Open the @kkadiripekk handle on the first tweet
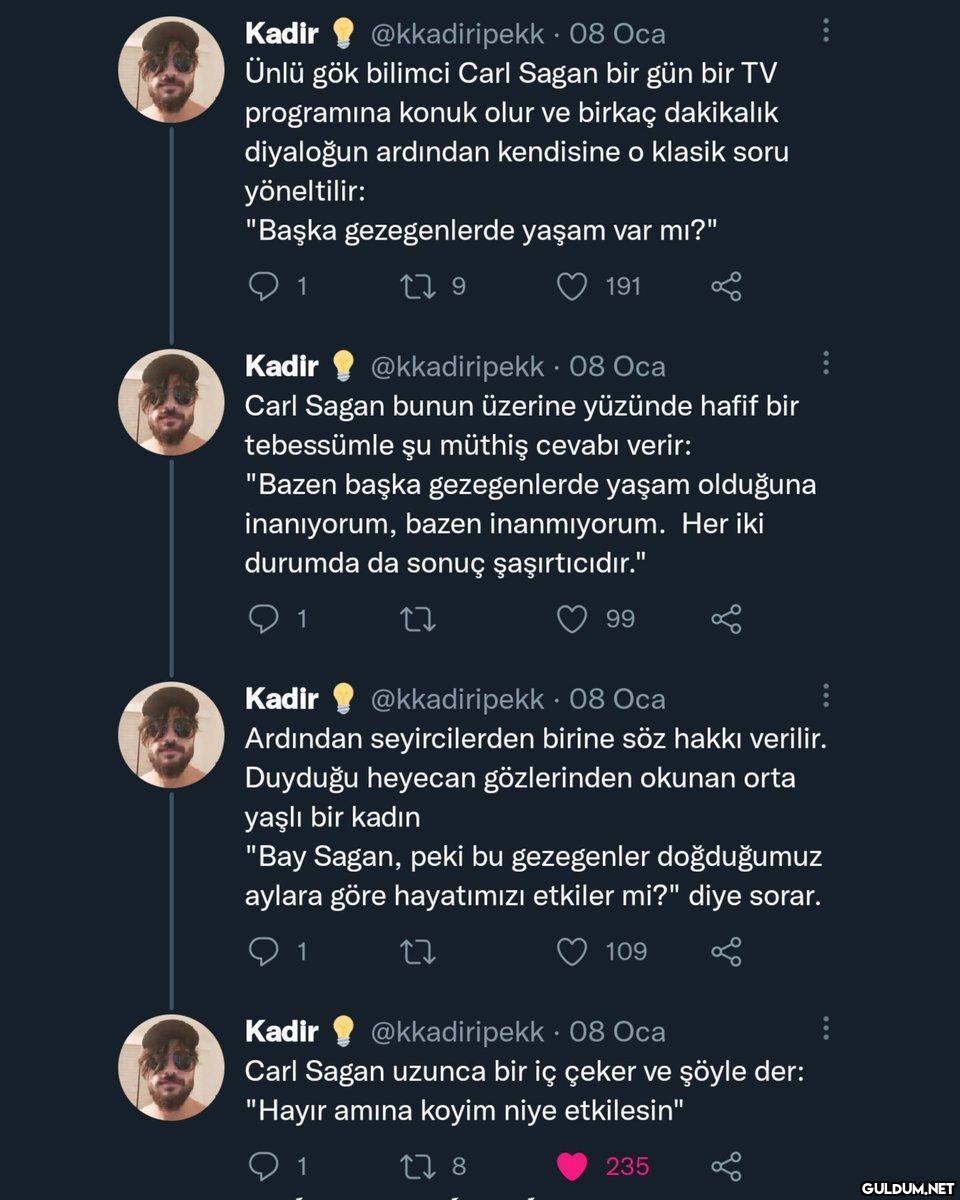 [457, 34]
